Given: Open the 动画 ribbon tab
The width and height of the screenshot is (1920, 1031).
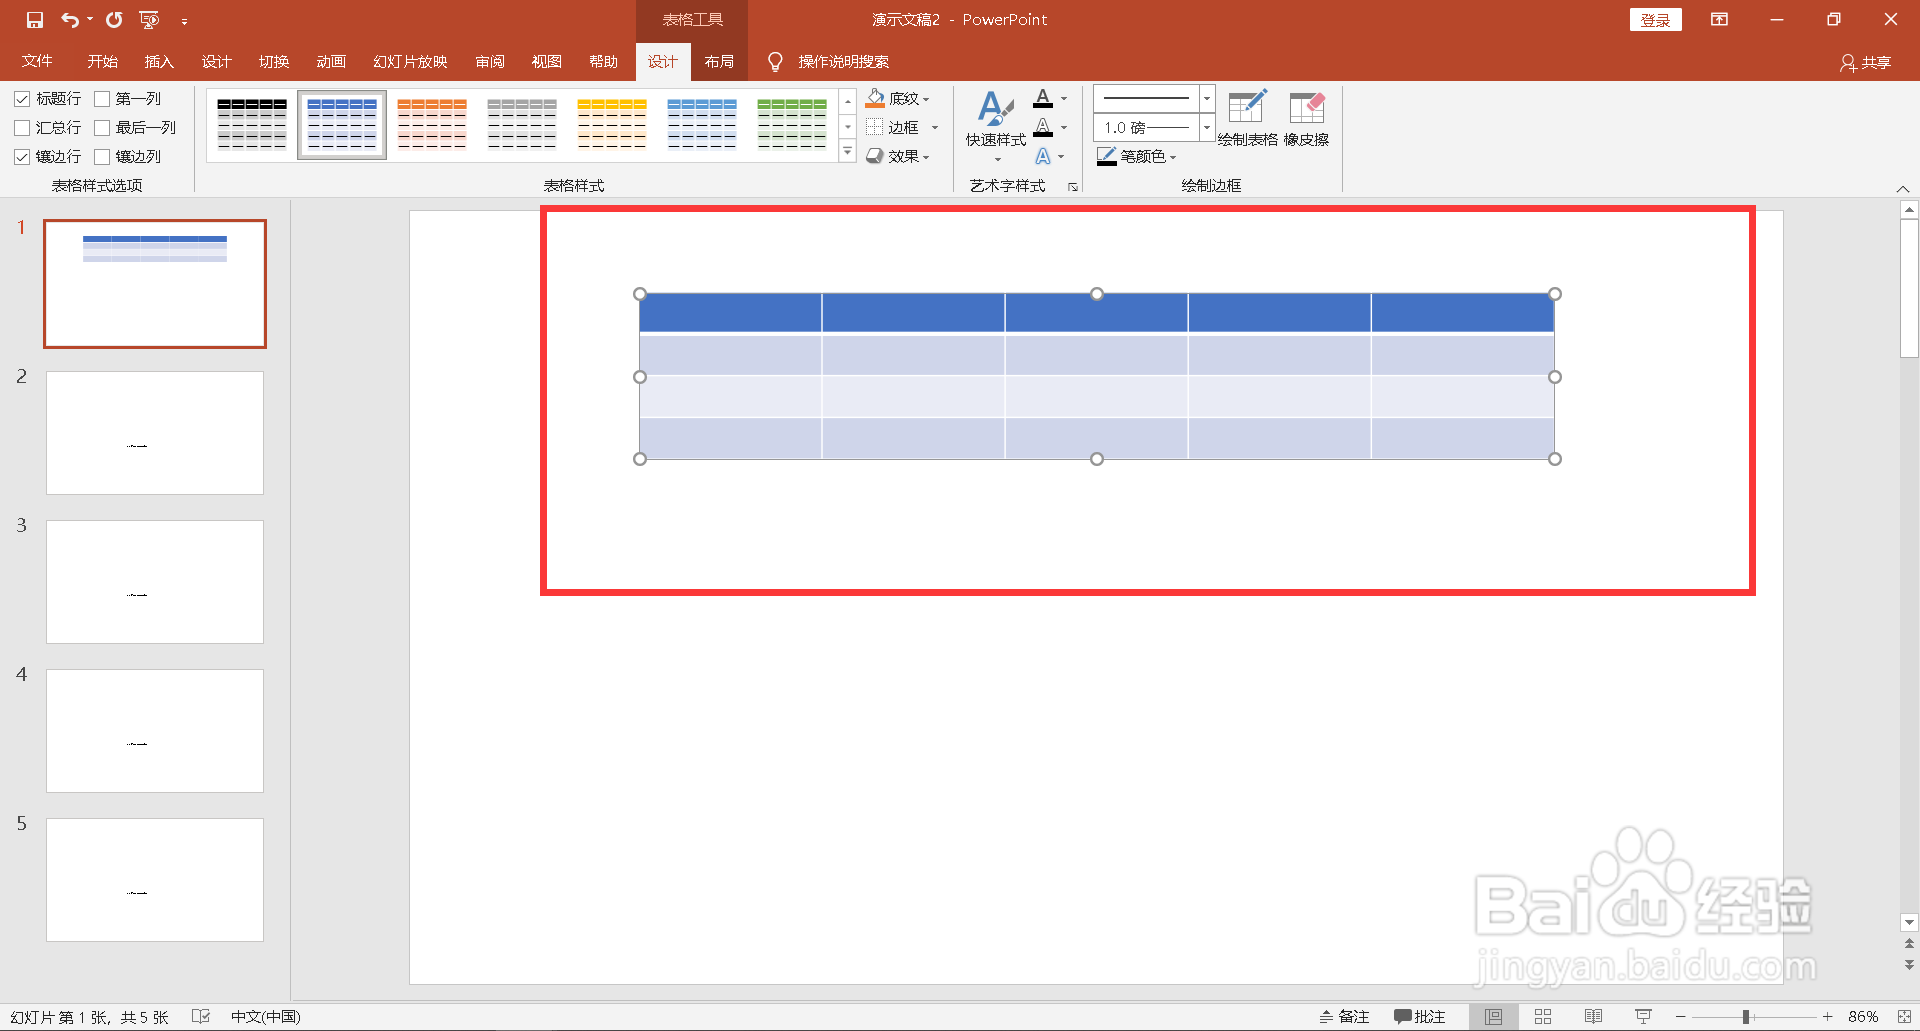Looking at the screenshot, I should tap(331, 62).
